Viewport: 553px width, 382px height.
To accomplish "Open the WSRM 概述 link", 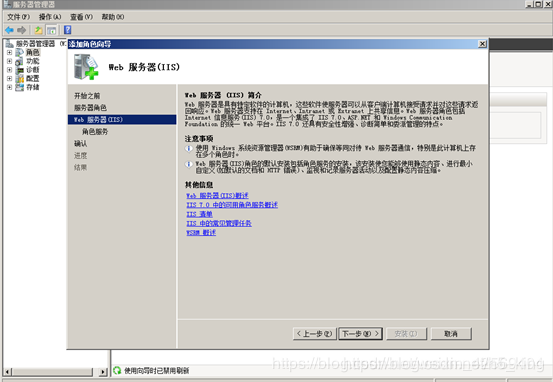I will tap(201, 233).
